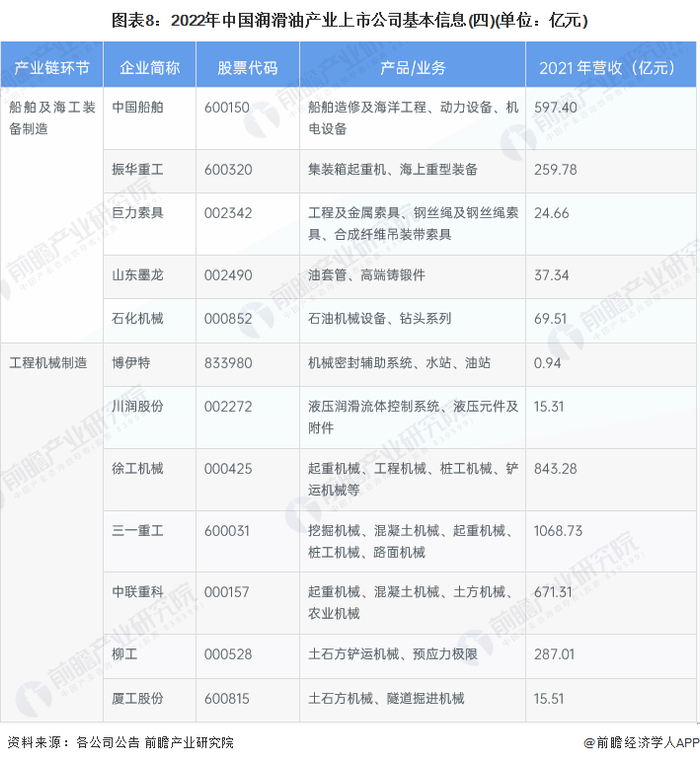Click product text 石油机械设备、钻头系列
This screenshot has height=763, width=700.
point(379,318)
